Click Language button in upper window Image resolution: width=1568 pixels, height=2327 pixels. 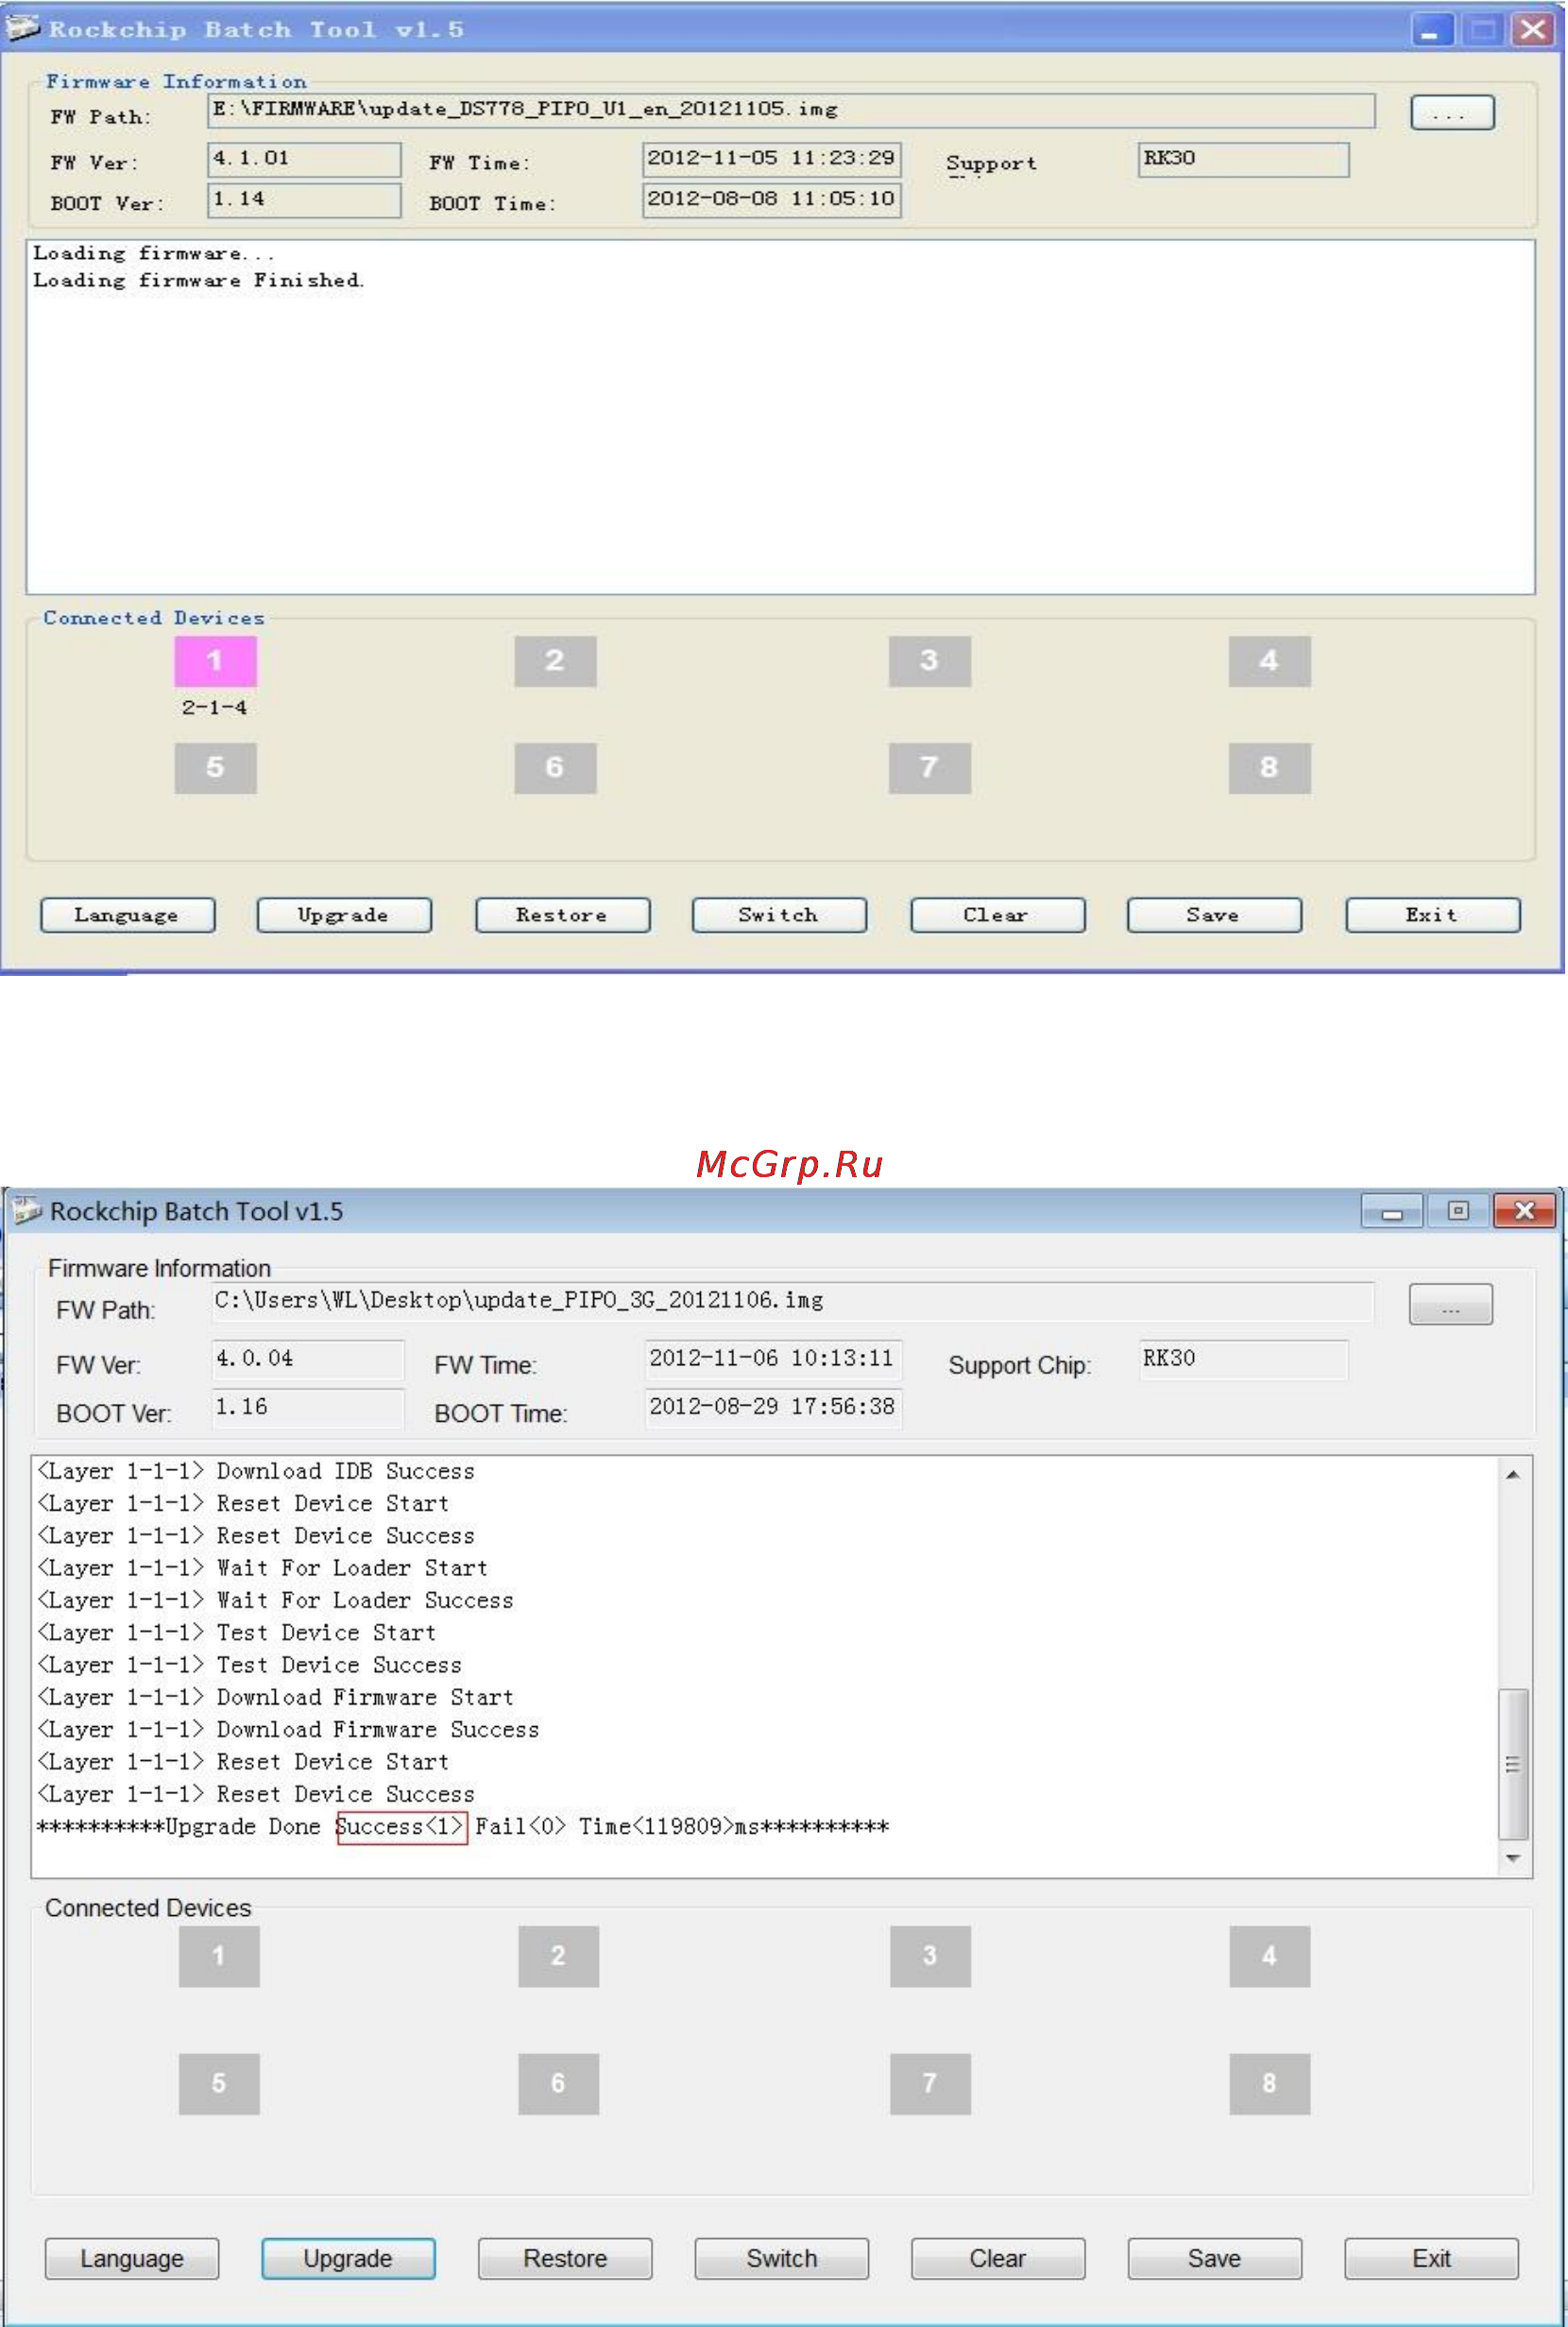point(127,915)
